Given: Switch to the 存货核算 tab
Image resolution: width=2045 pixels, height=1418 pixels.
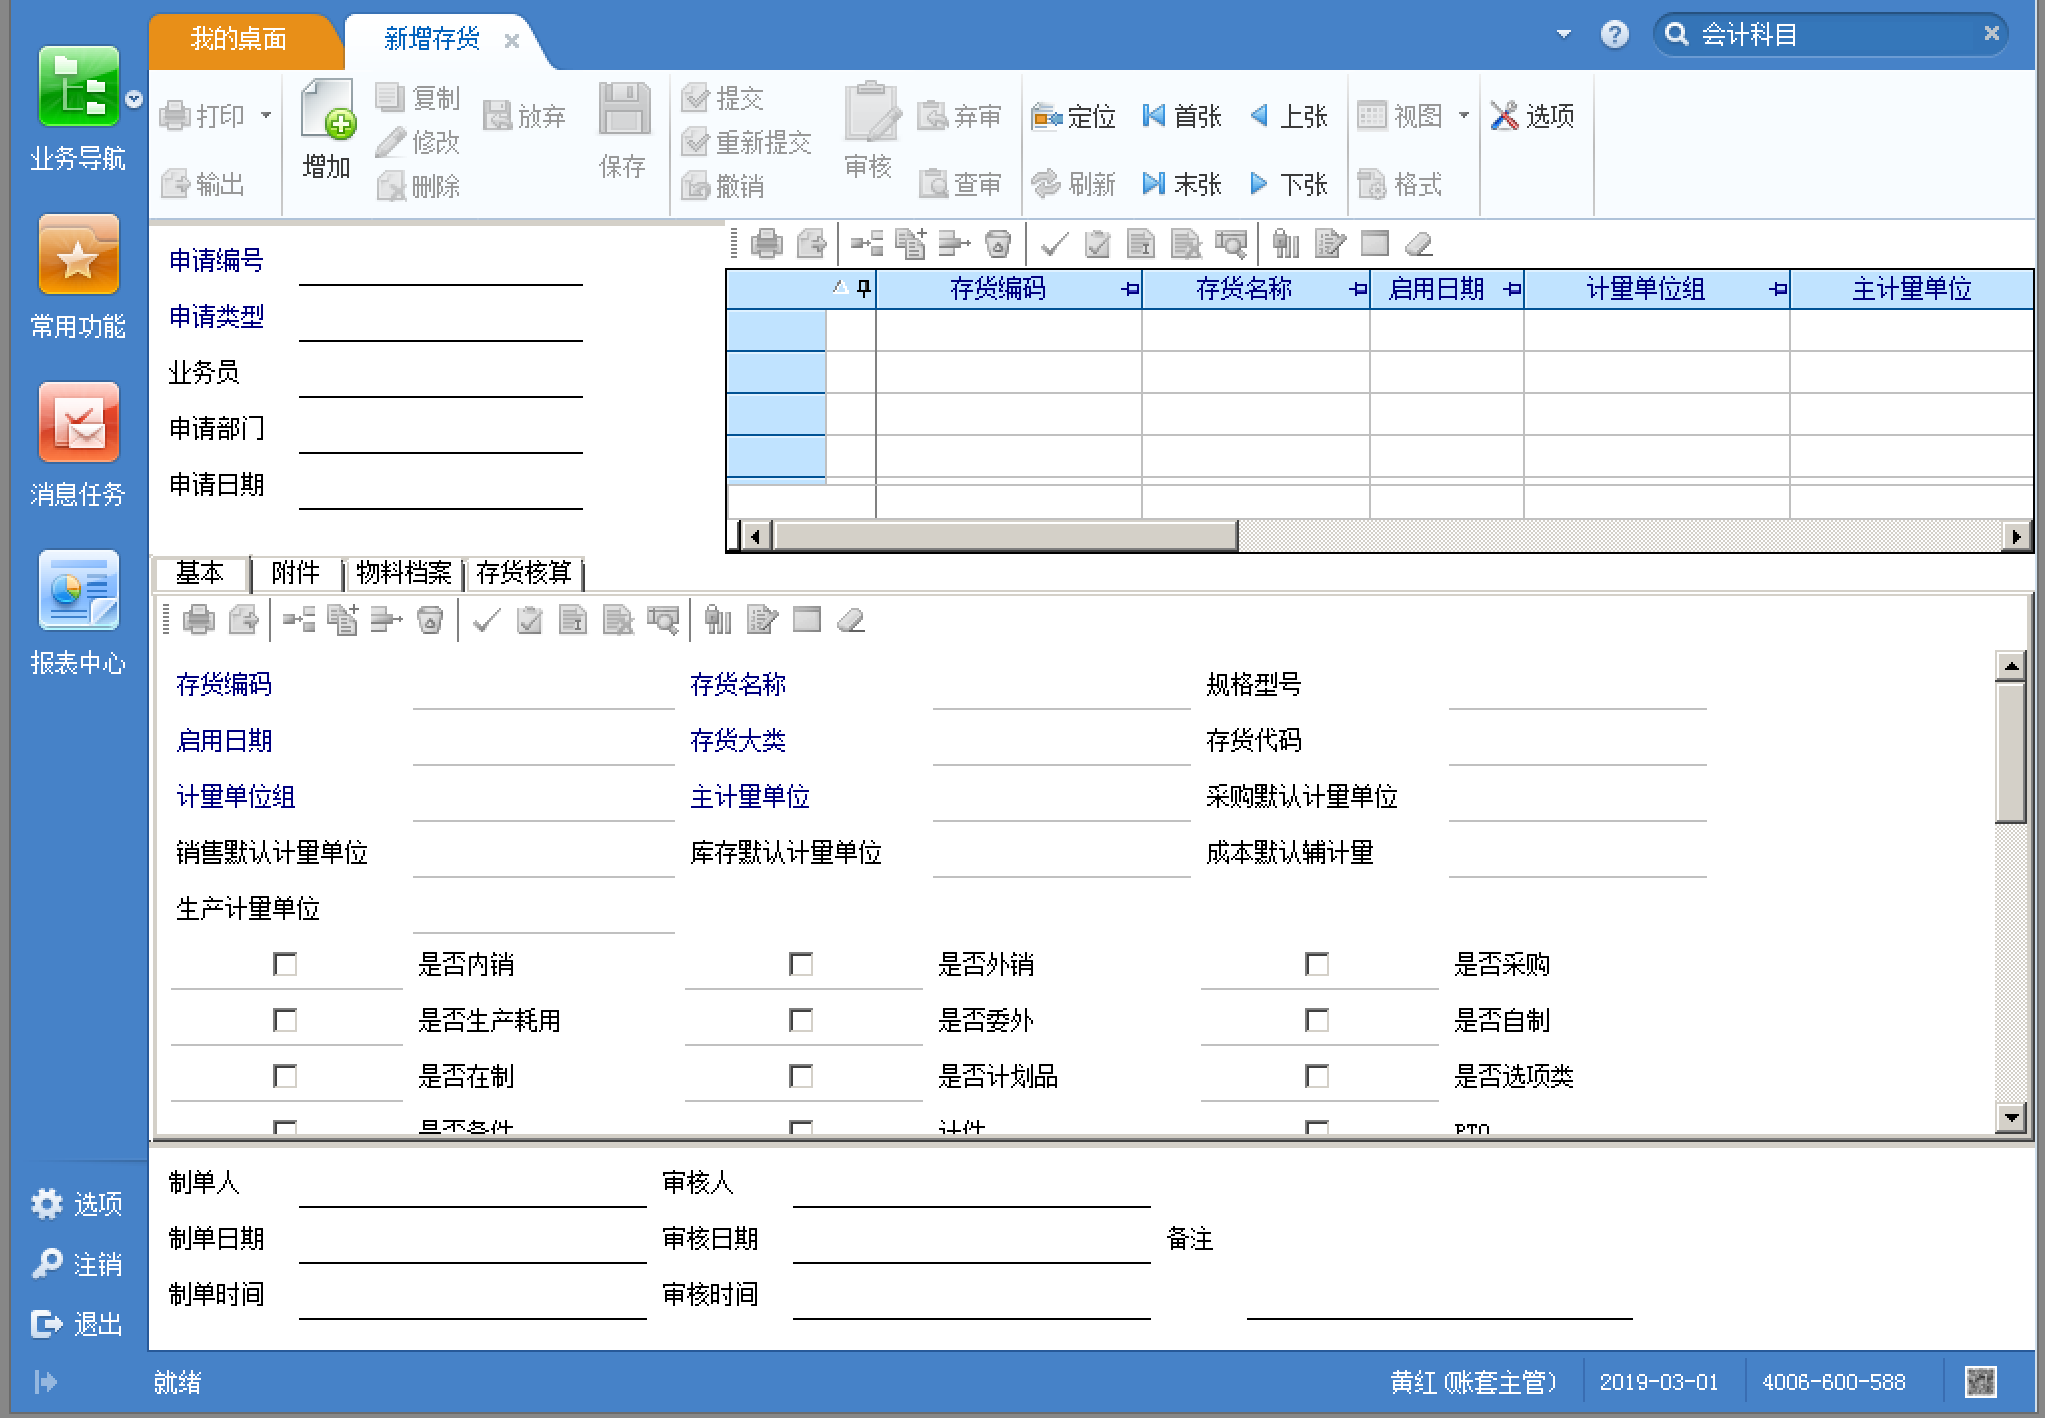Looking at the screenshot, I should coord(524,573).
